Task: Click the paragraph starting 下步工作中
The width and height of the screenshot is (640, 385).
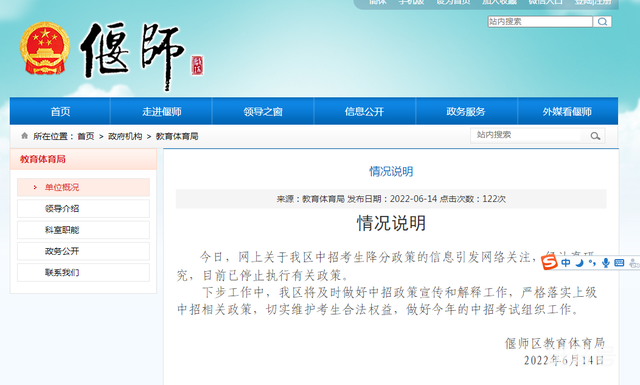Action: [387, 301]
